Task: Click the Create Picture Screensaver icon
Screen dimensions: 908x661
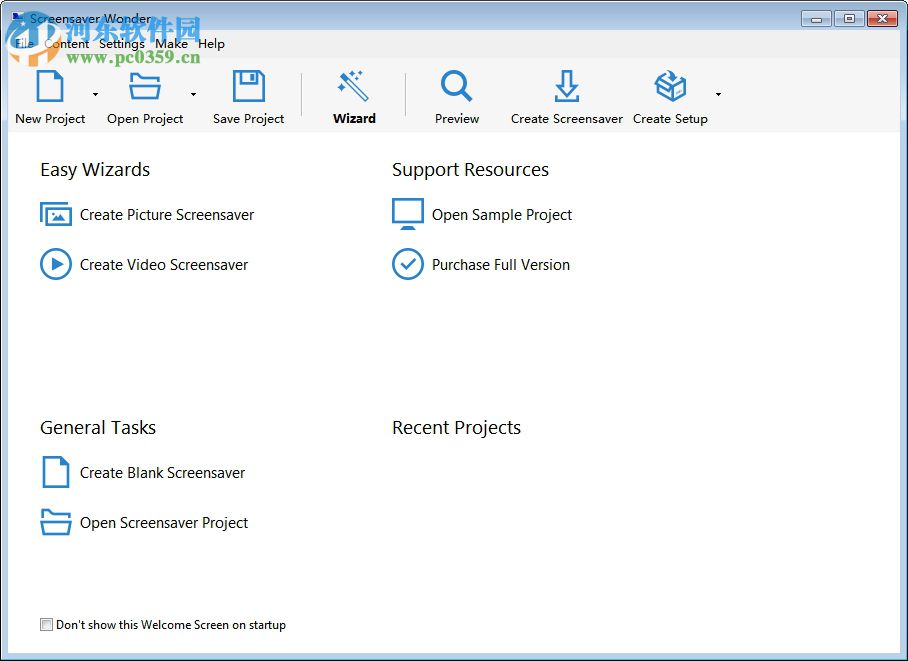Action: click(x=56, y=214)
